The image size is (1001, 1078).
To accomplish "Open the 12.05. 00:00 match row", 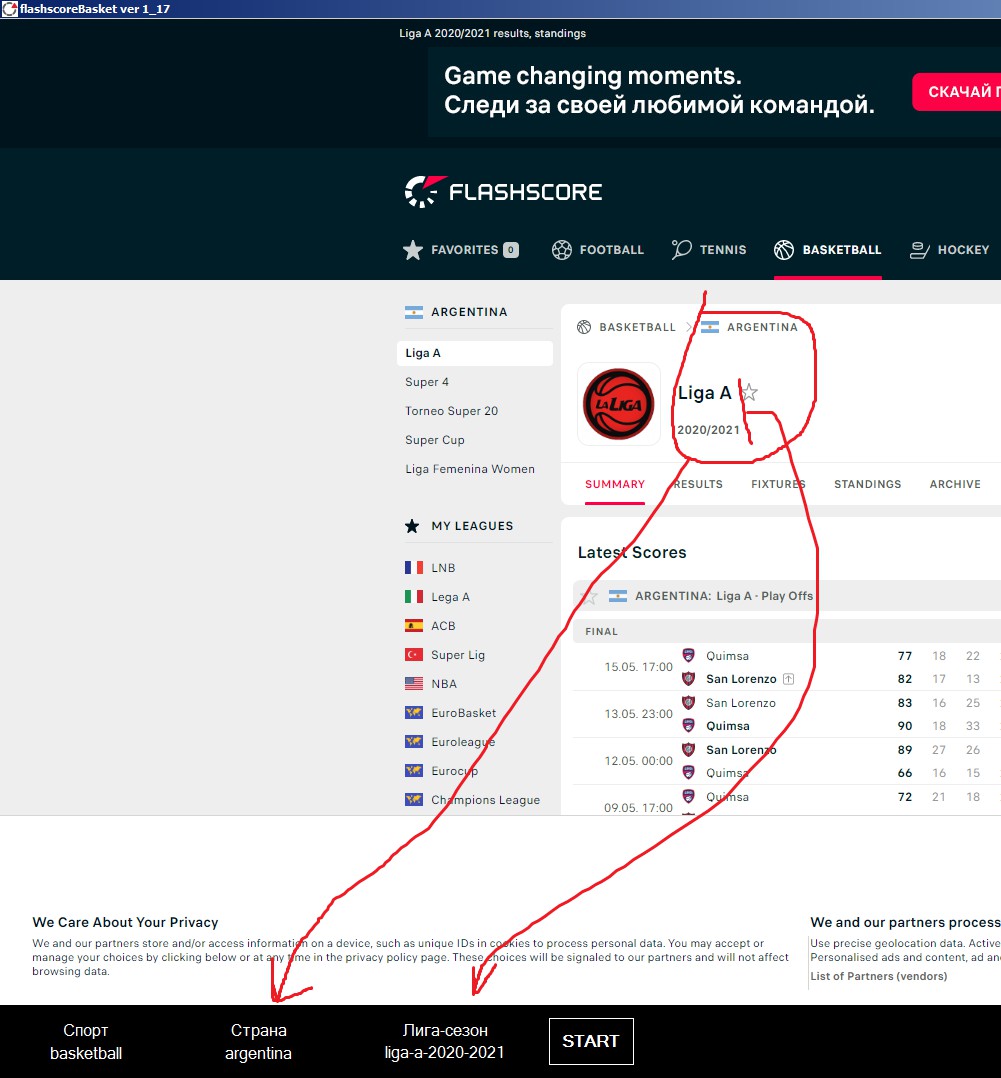I will click(x=786, y=761).
